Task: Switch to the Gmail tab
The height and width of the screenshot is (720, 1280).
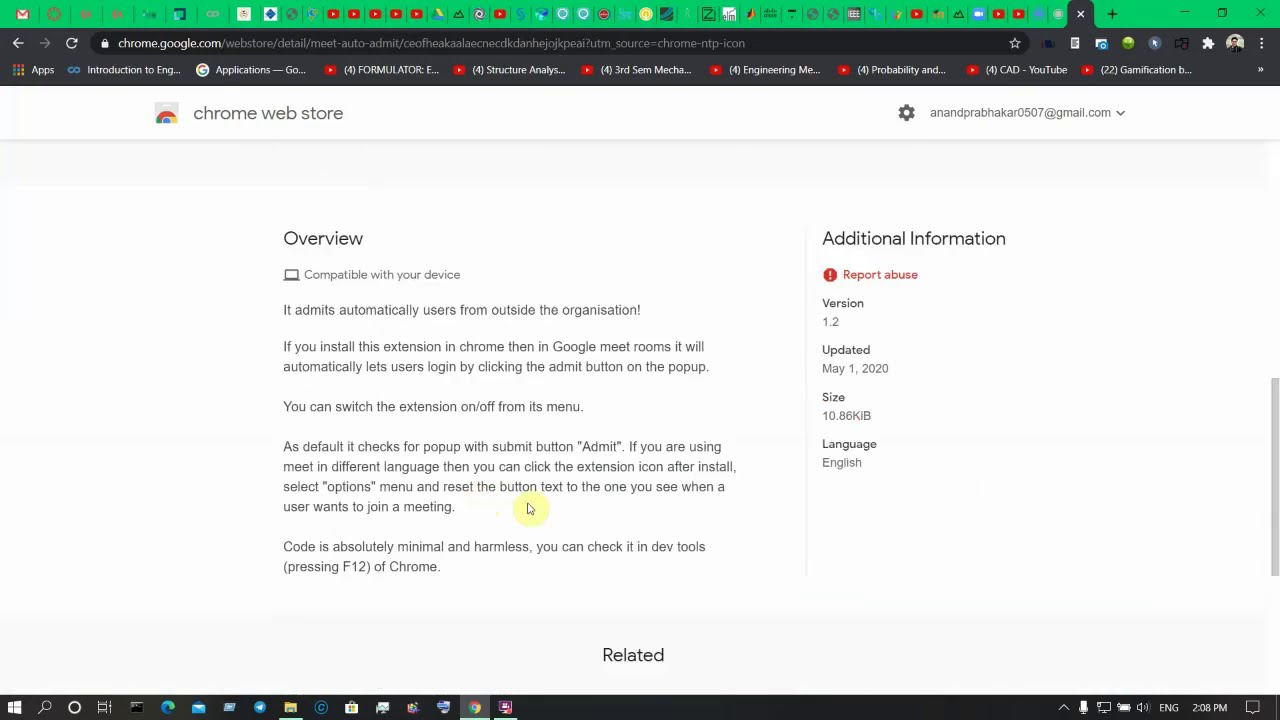Action: [x=22, y=14]
